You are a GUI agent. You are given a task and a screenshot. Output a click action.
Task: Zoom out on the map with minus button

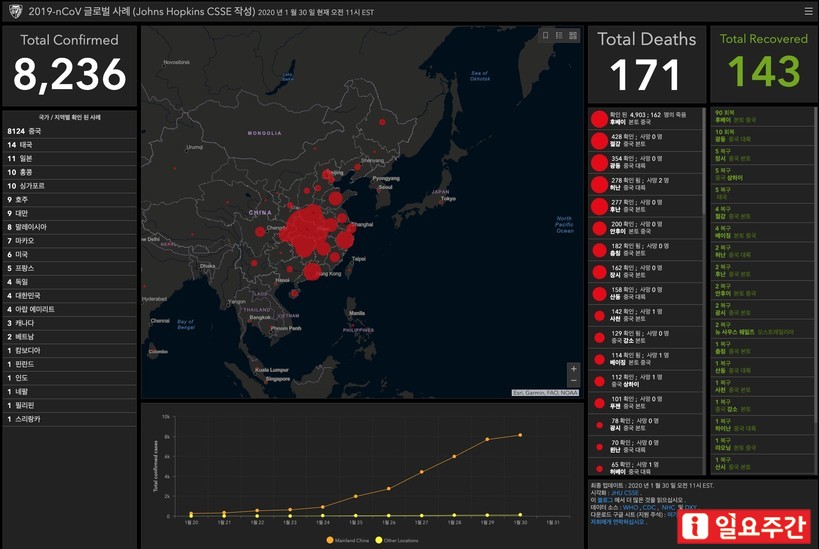573,381
